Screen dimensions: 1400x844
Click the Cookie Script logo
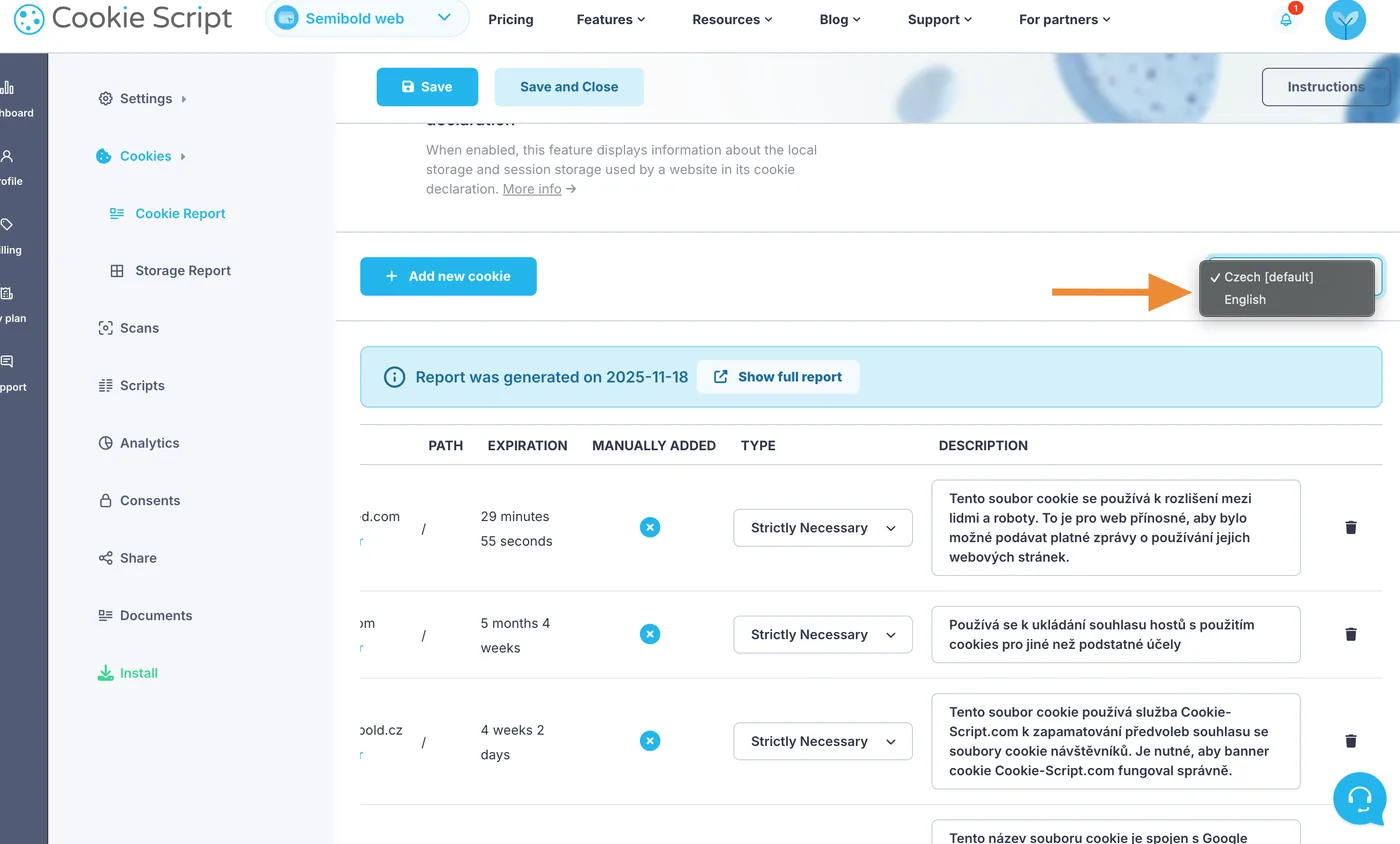123,18
